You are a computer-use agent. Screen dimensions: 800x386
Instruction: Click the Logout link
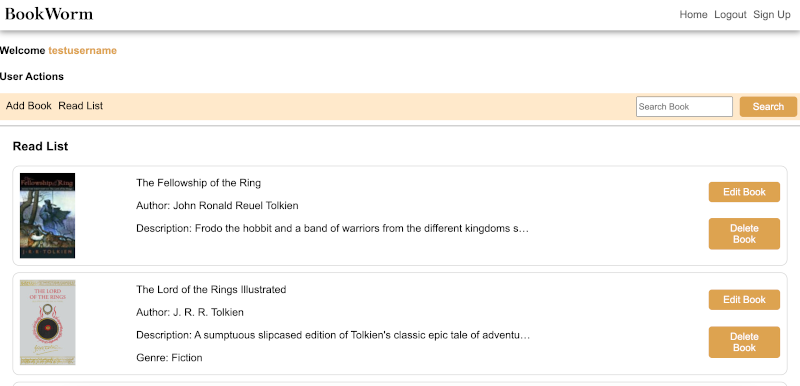click(730, 15)
